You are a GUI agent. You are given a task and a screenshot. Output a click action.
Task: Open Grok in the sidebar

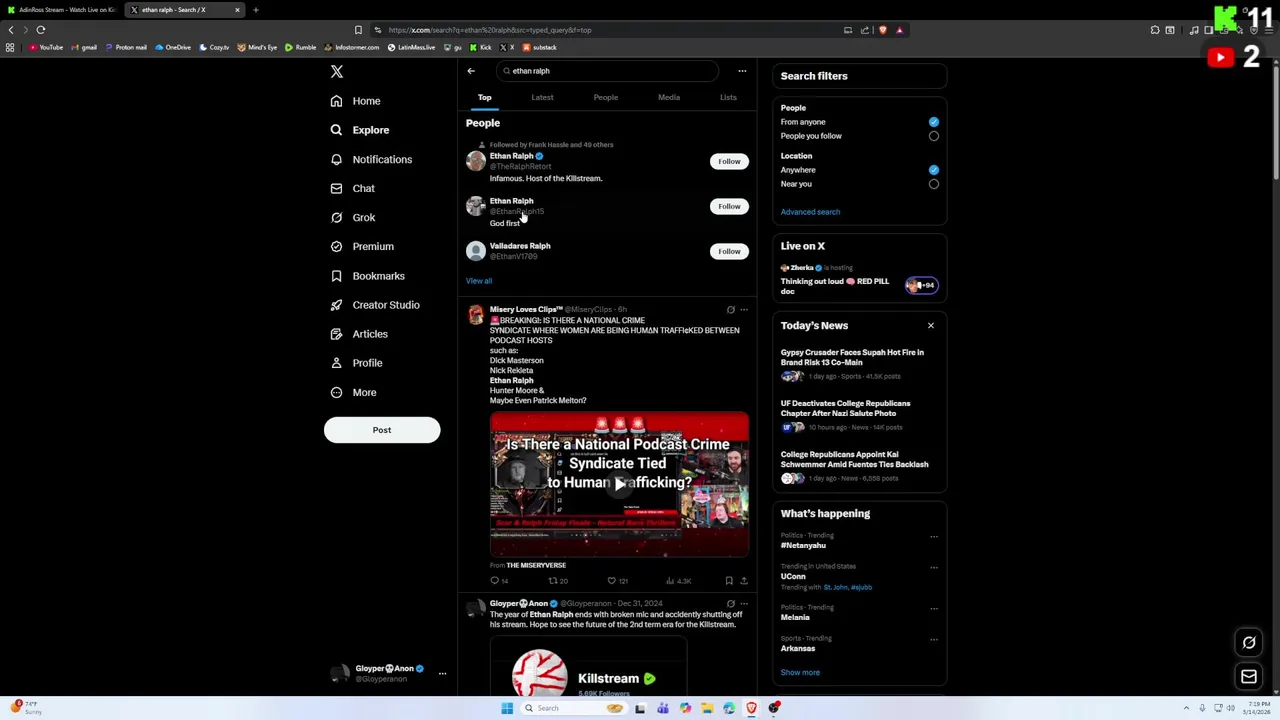coord(352,218)
